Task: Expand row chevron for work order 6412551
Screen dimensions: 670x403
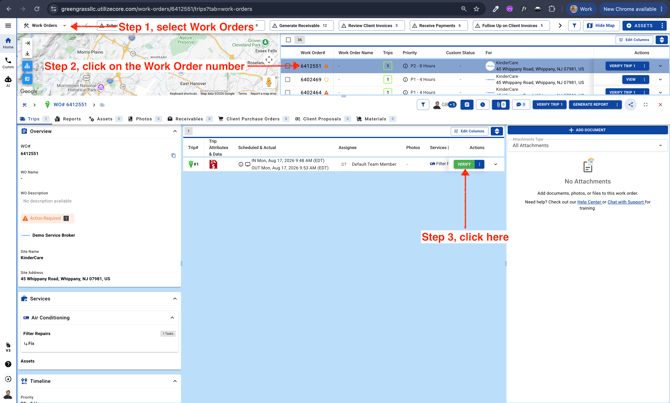Action: [x=660, y=66]
